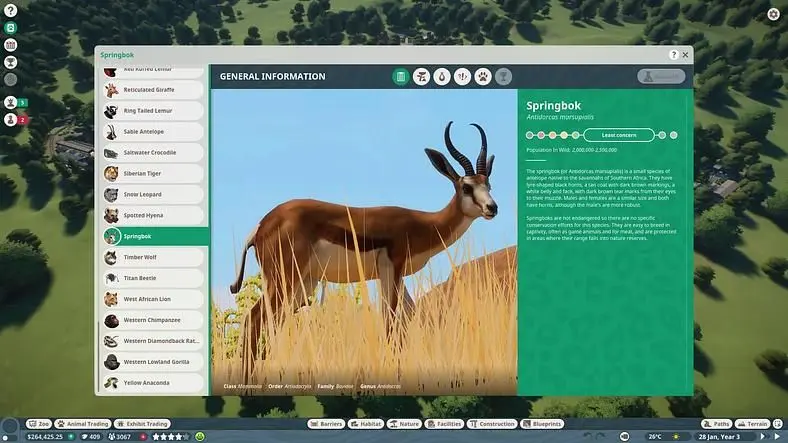Viewport: 788px width, 443px height.
Task: Open the Construction build menu
Action: pos(492,424)
